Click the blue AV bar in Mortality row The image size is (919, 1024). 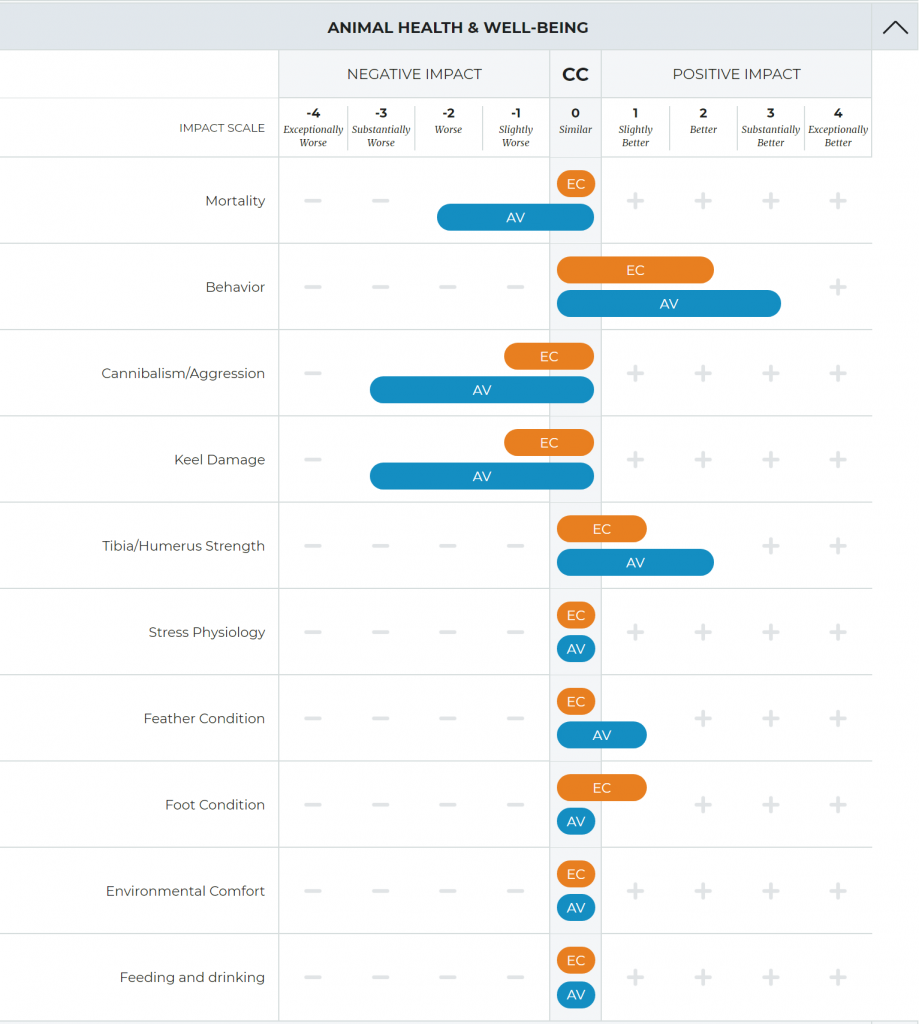(x=515, y=217)
